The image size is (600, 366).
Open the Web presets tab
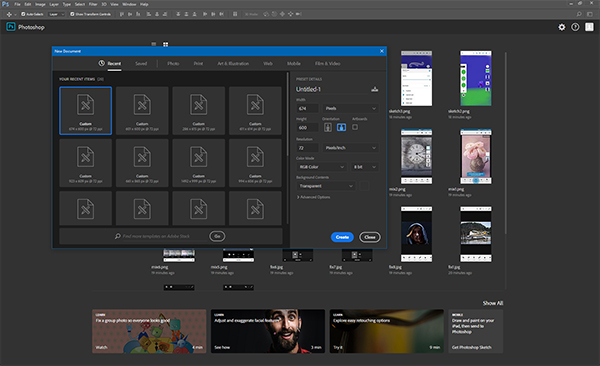point(268,64)
